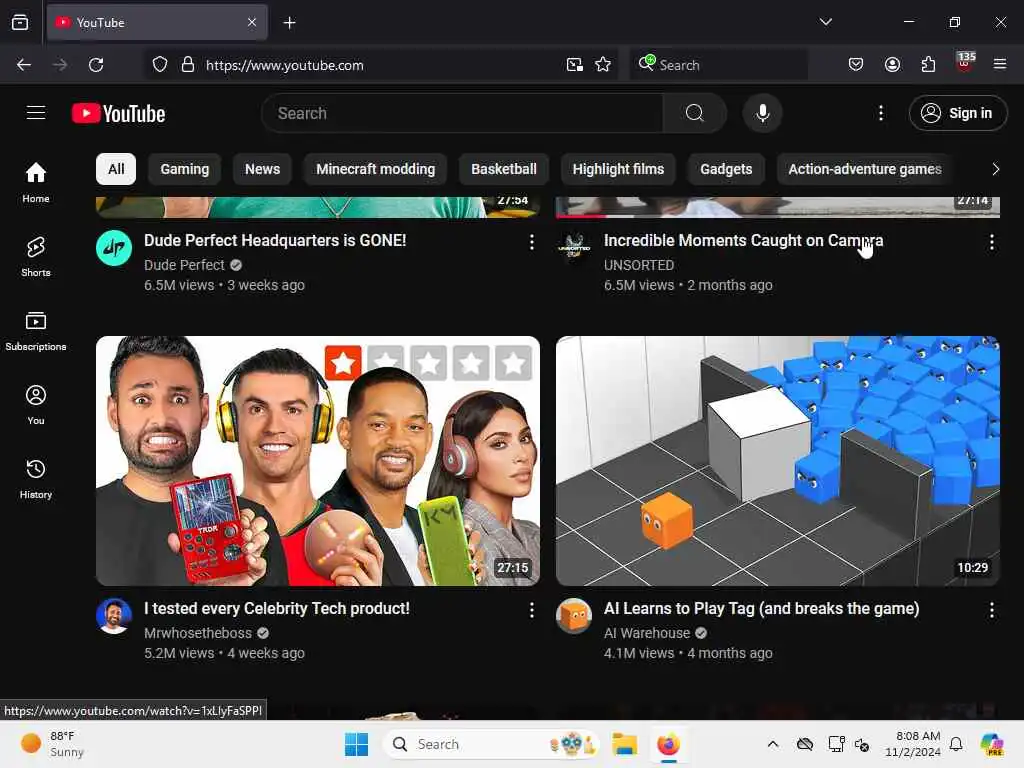1024x768 pixels.
Task: Go to Home in the sidebar
Action: [x=36, y=182]
